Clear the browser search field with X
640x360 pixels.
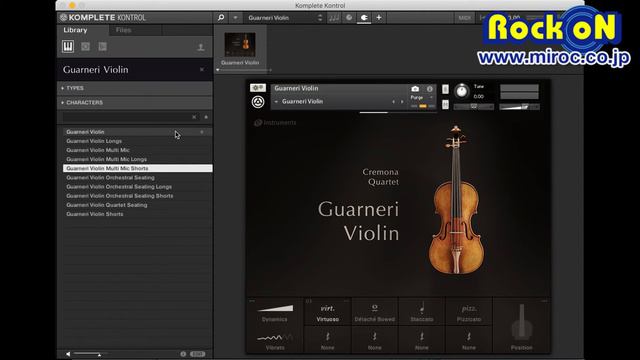(x=194, y=117)
